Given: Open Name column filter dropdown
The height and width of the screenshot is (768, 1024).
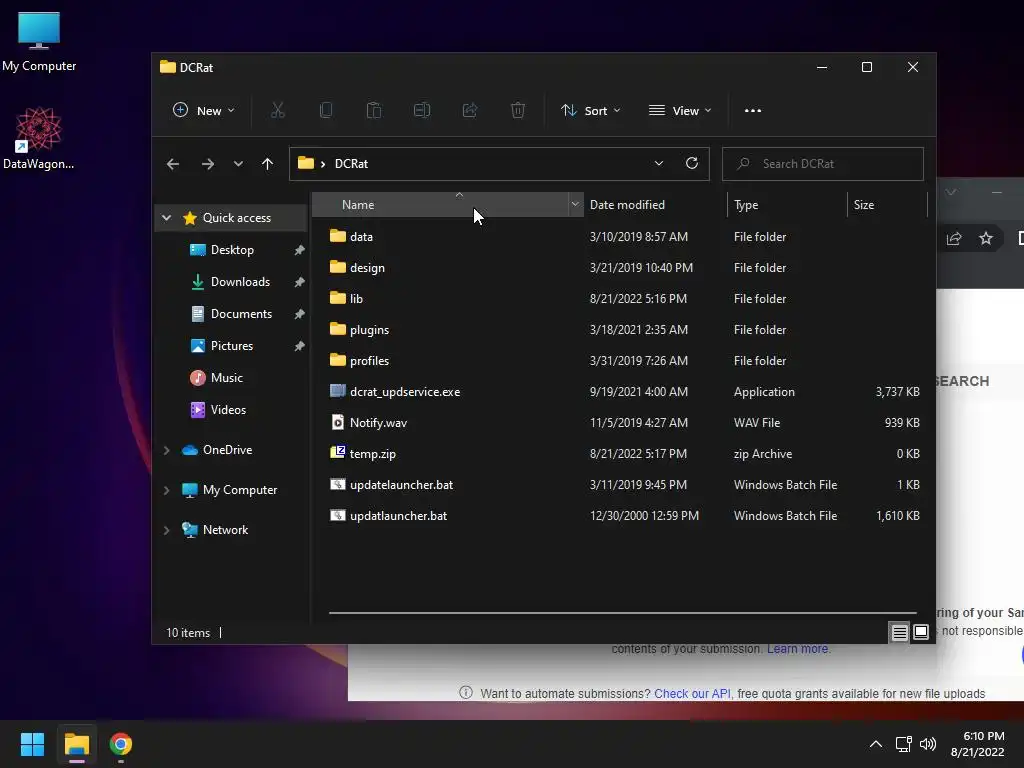Looking at the screenshot, I should (x=575, y=204).
